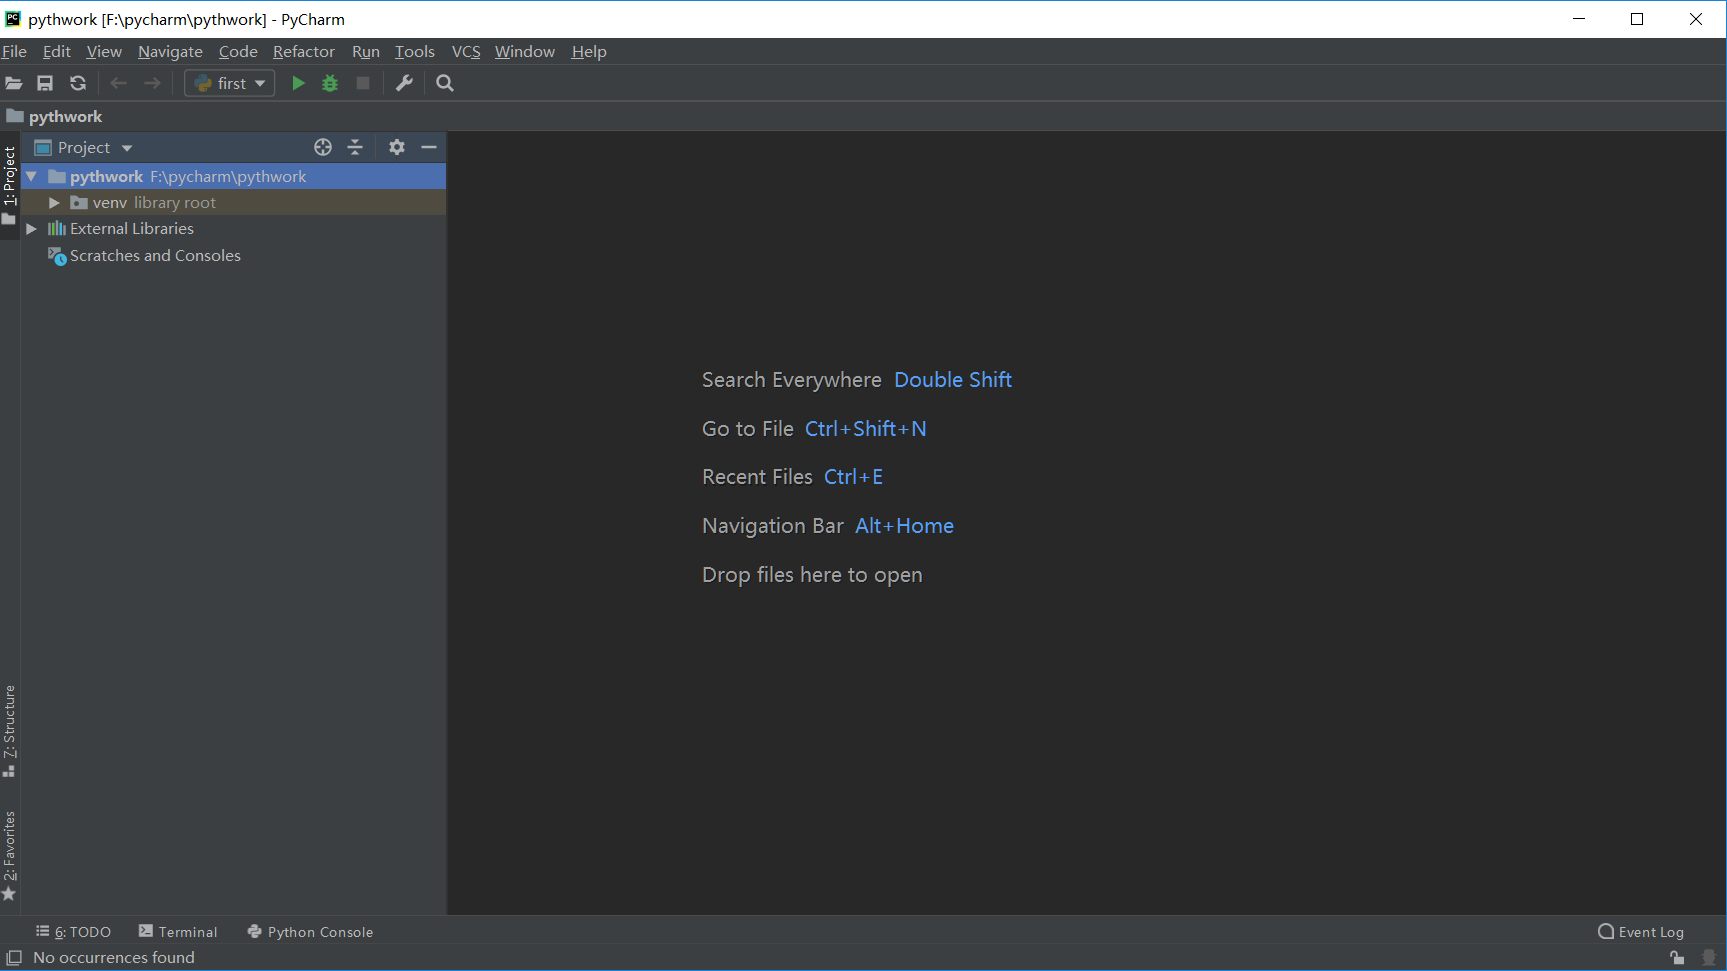Toggle the 1: Project side tab
The image size is (1727, 971).
pyautogui.click(x=10, y=185)
